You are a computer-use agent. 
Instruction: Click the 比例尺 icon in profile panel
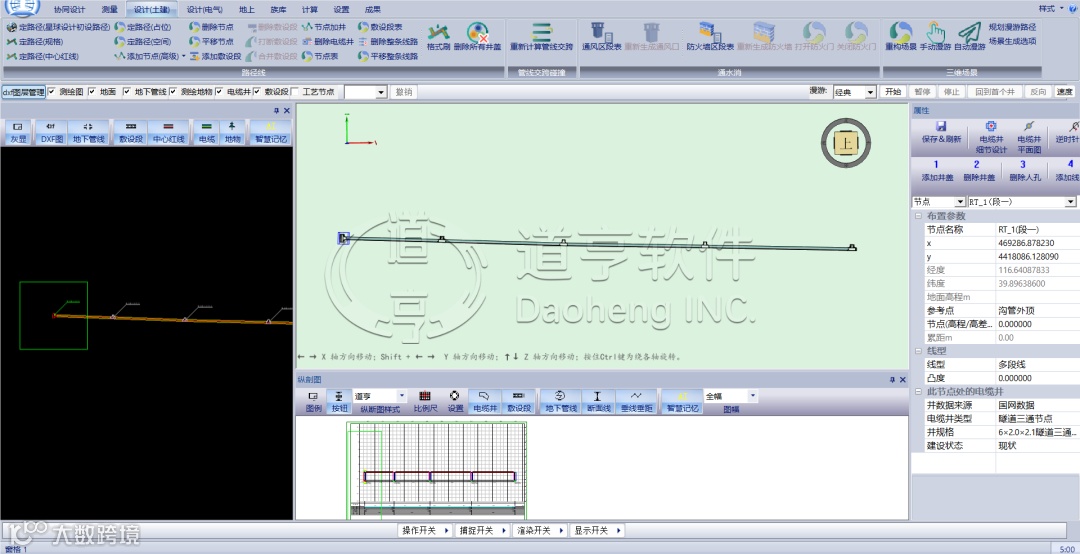coord(425,402)
